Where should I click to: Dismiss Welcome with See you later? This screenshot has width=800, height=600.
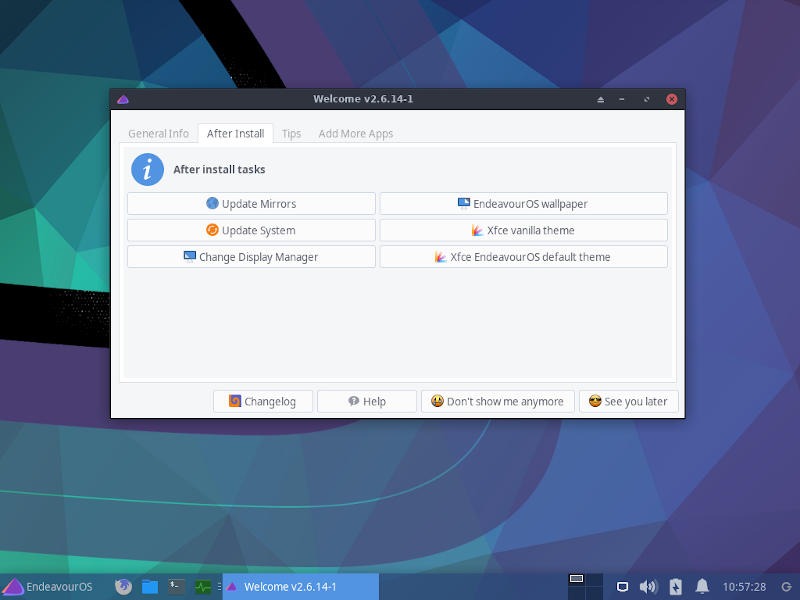coord(628,401)
